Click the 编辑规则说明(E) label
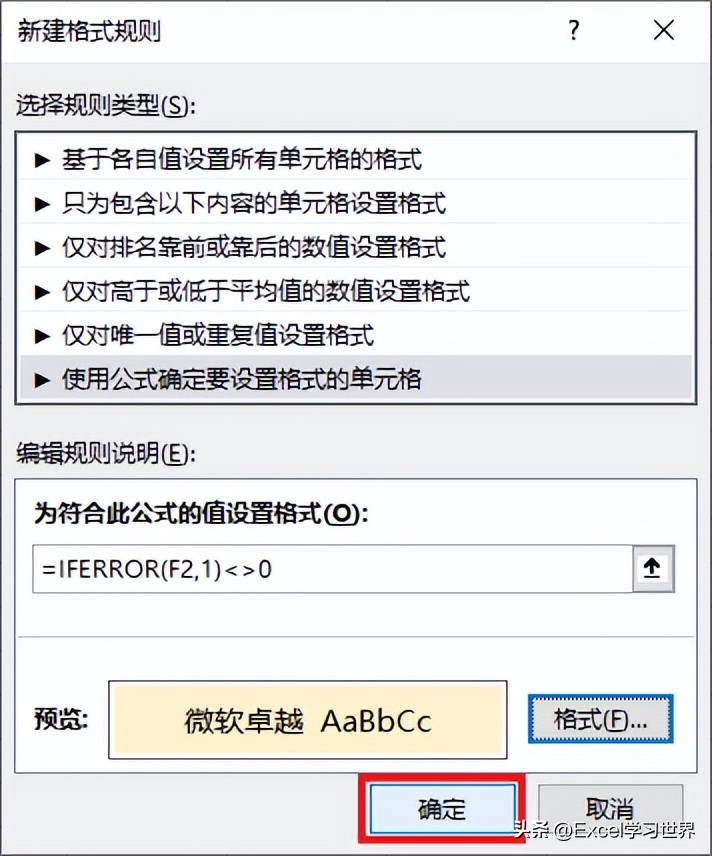712x856 pixels. tap(106, 453)
